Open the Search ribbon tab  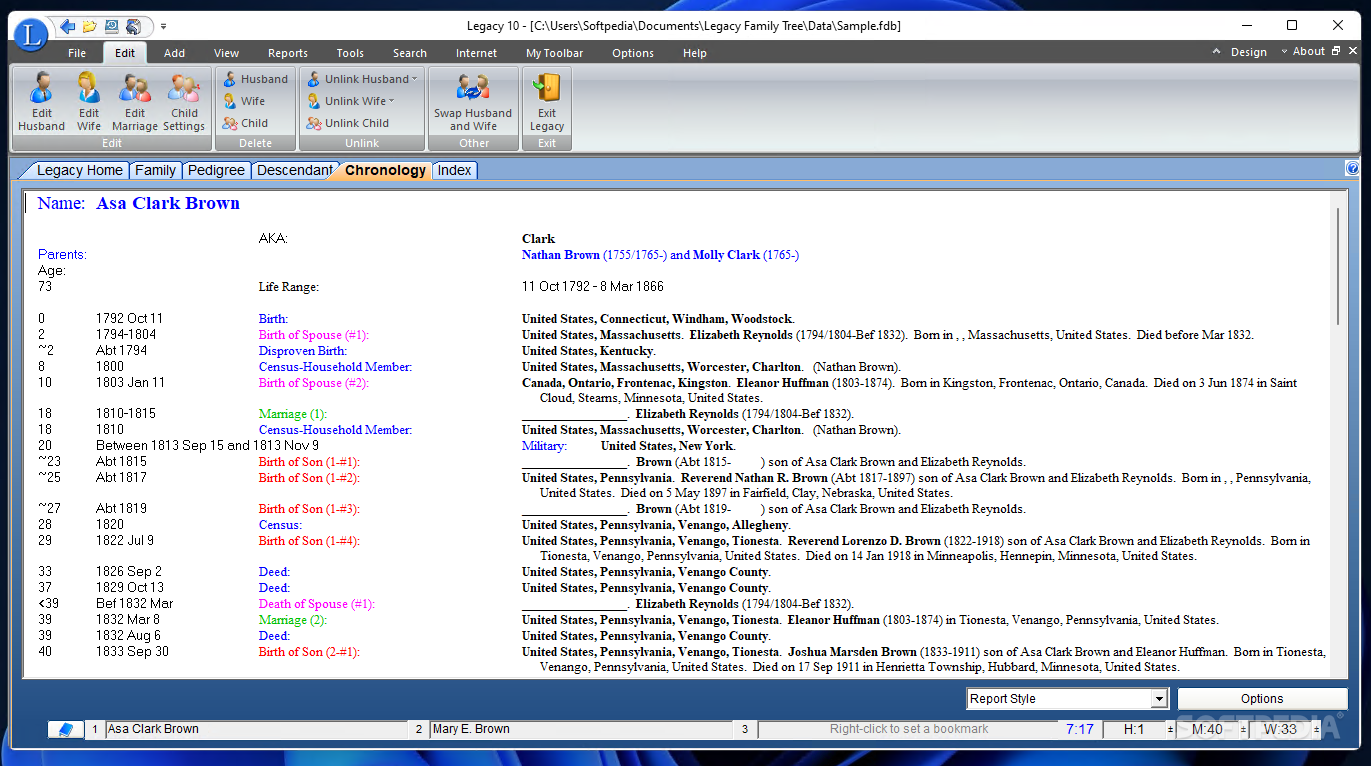pyautogui.click(x=409, y=53)
